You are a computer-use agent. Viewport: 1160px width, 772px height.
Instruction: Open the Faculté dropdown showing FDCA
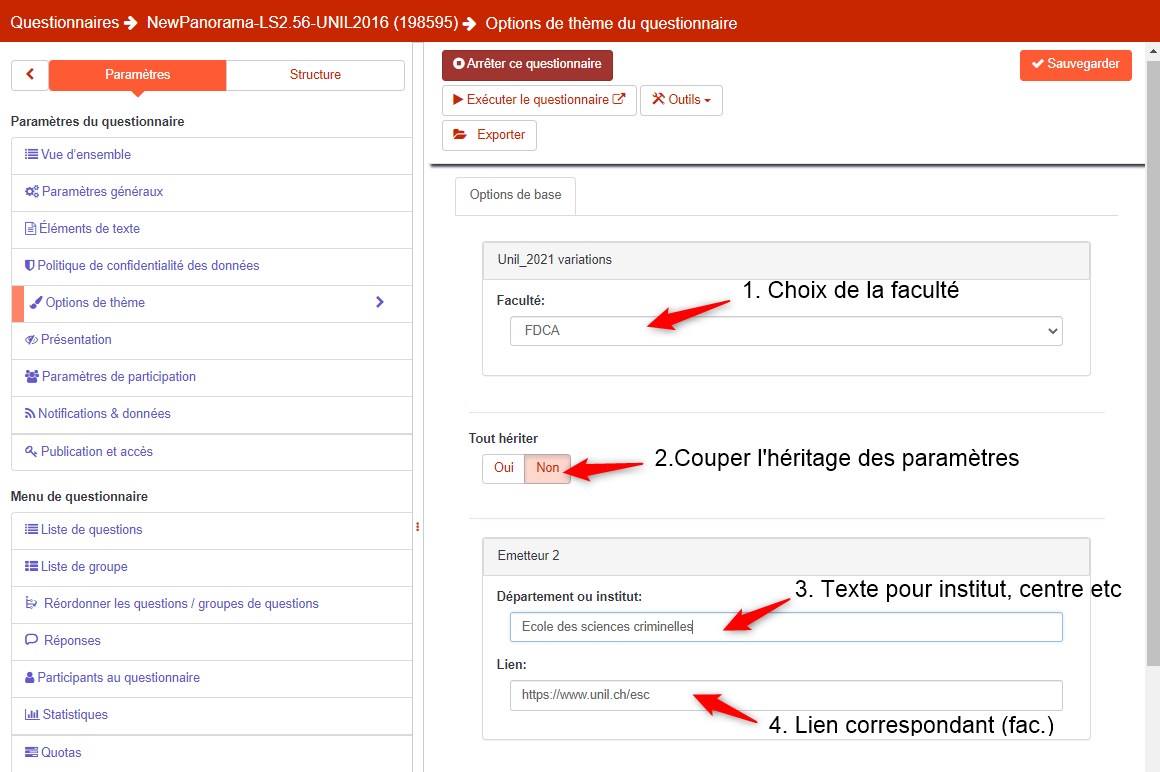click(x=785, y=331)
